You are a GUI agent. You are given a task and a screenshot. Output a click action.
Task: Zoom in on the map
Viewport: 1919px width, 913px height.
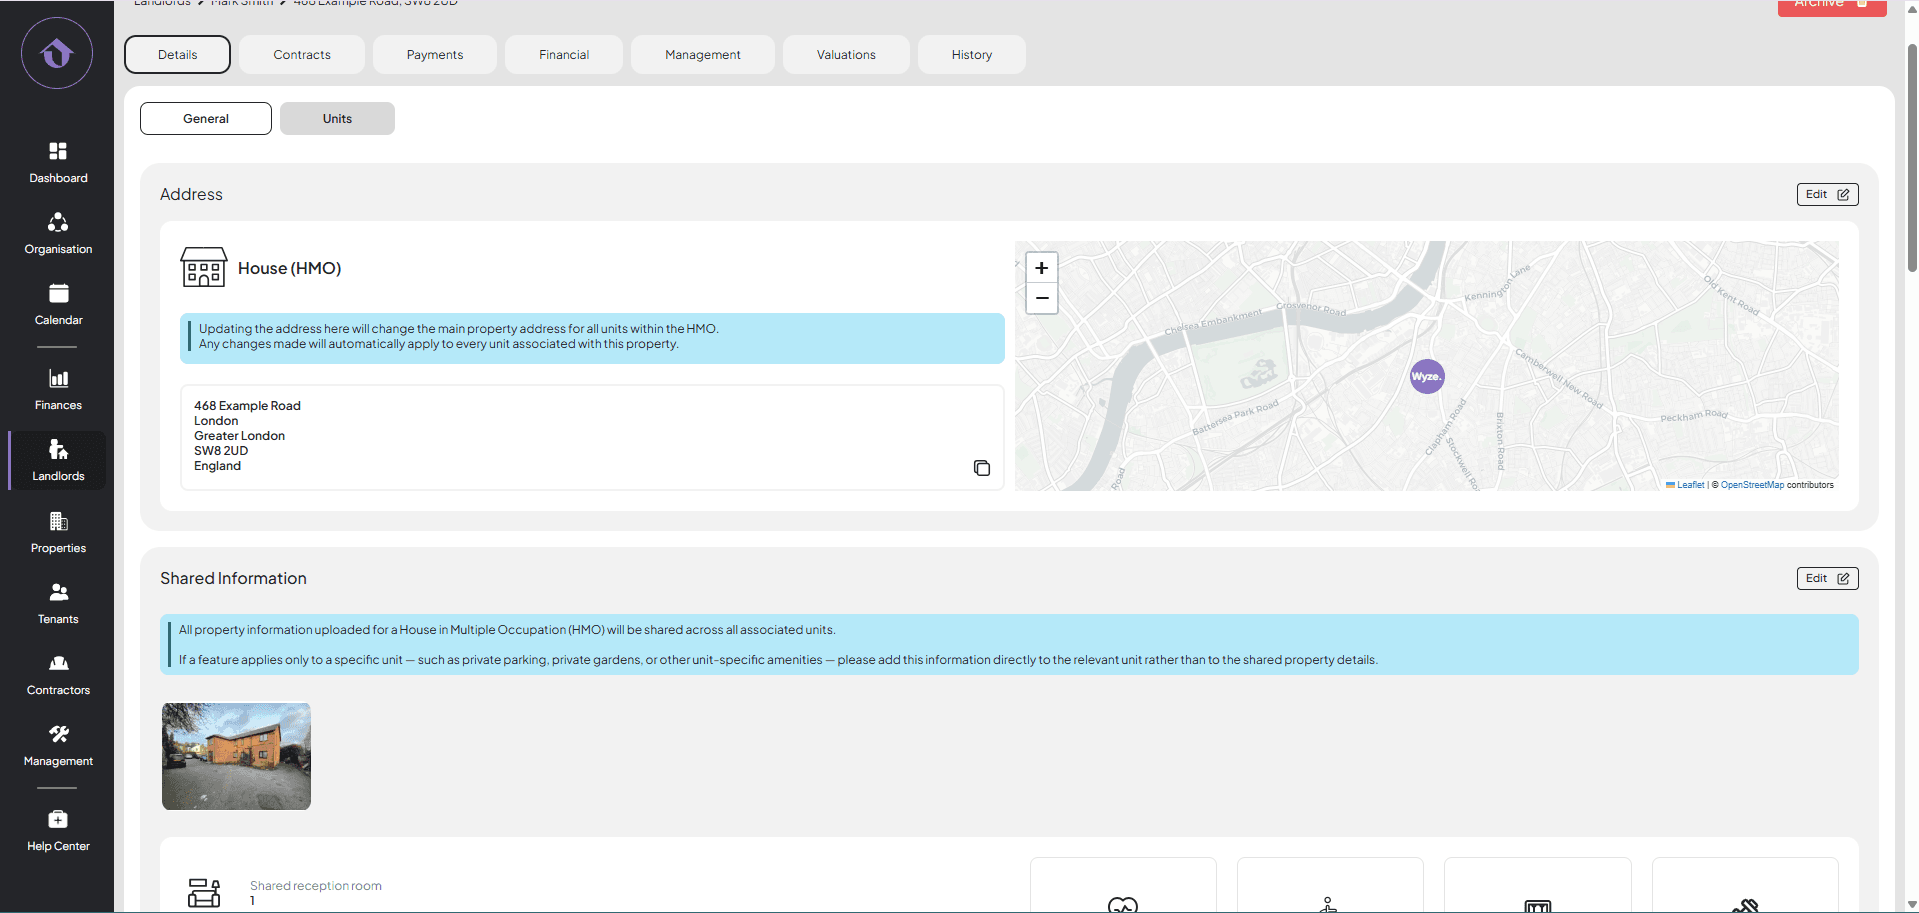tap(1041, 268)
